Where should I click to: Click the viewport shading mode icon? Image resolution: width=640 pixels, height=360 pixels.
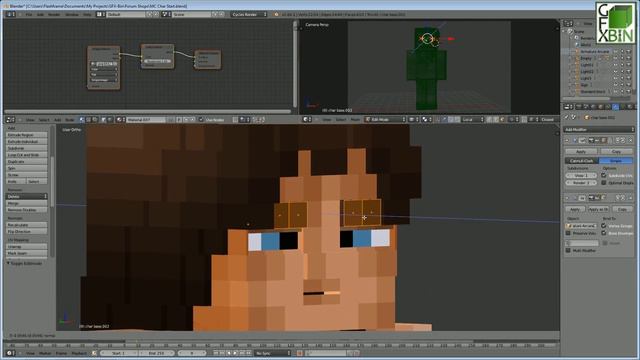413,120
